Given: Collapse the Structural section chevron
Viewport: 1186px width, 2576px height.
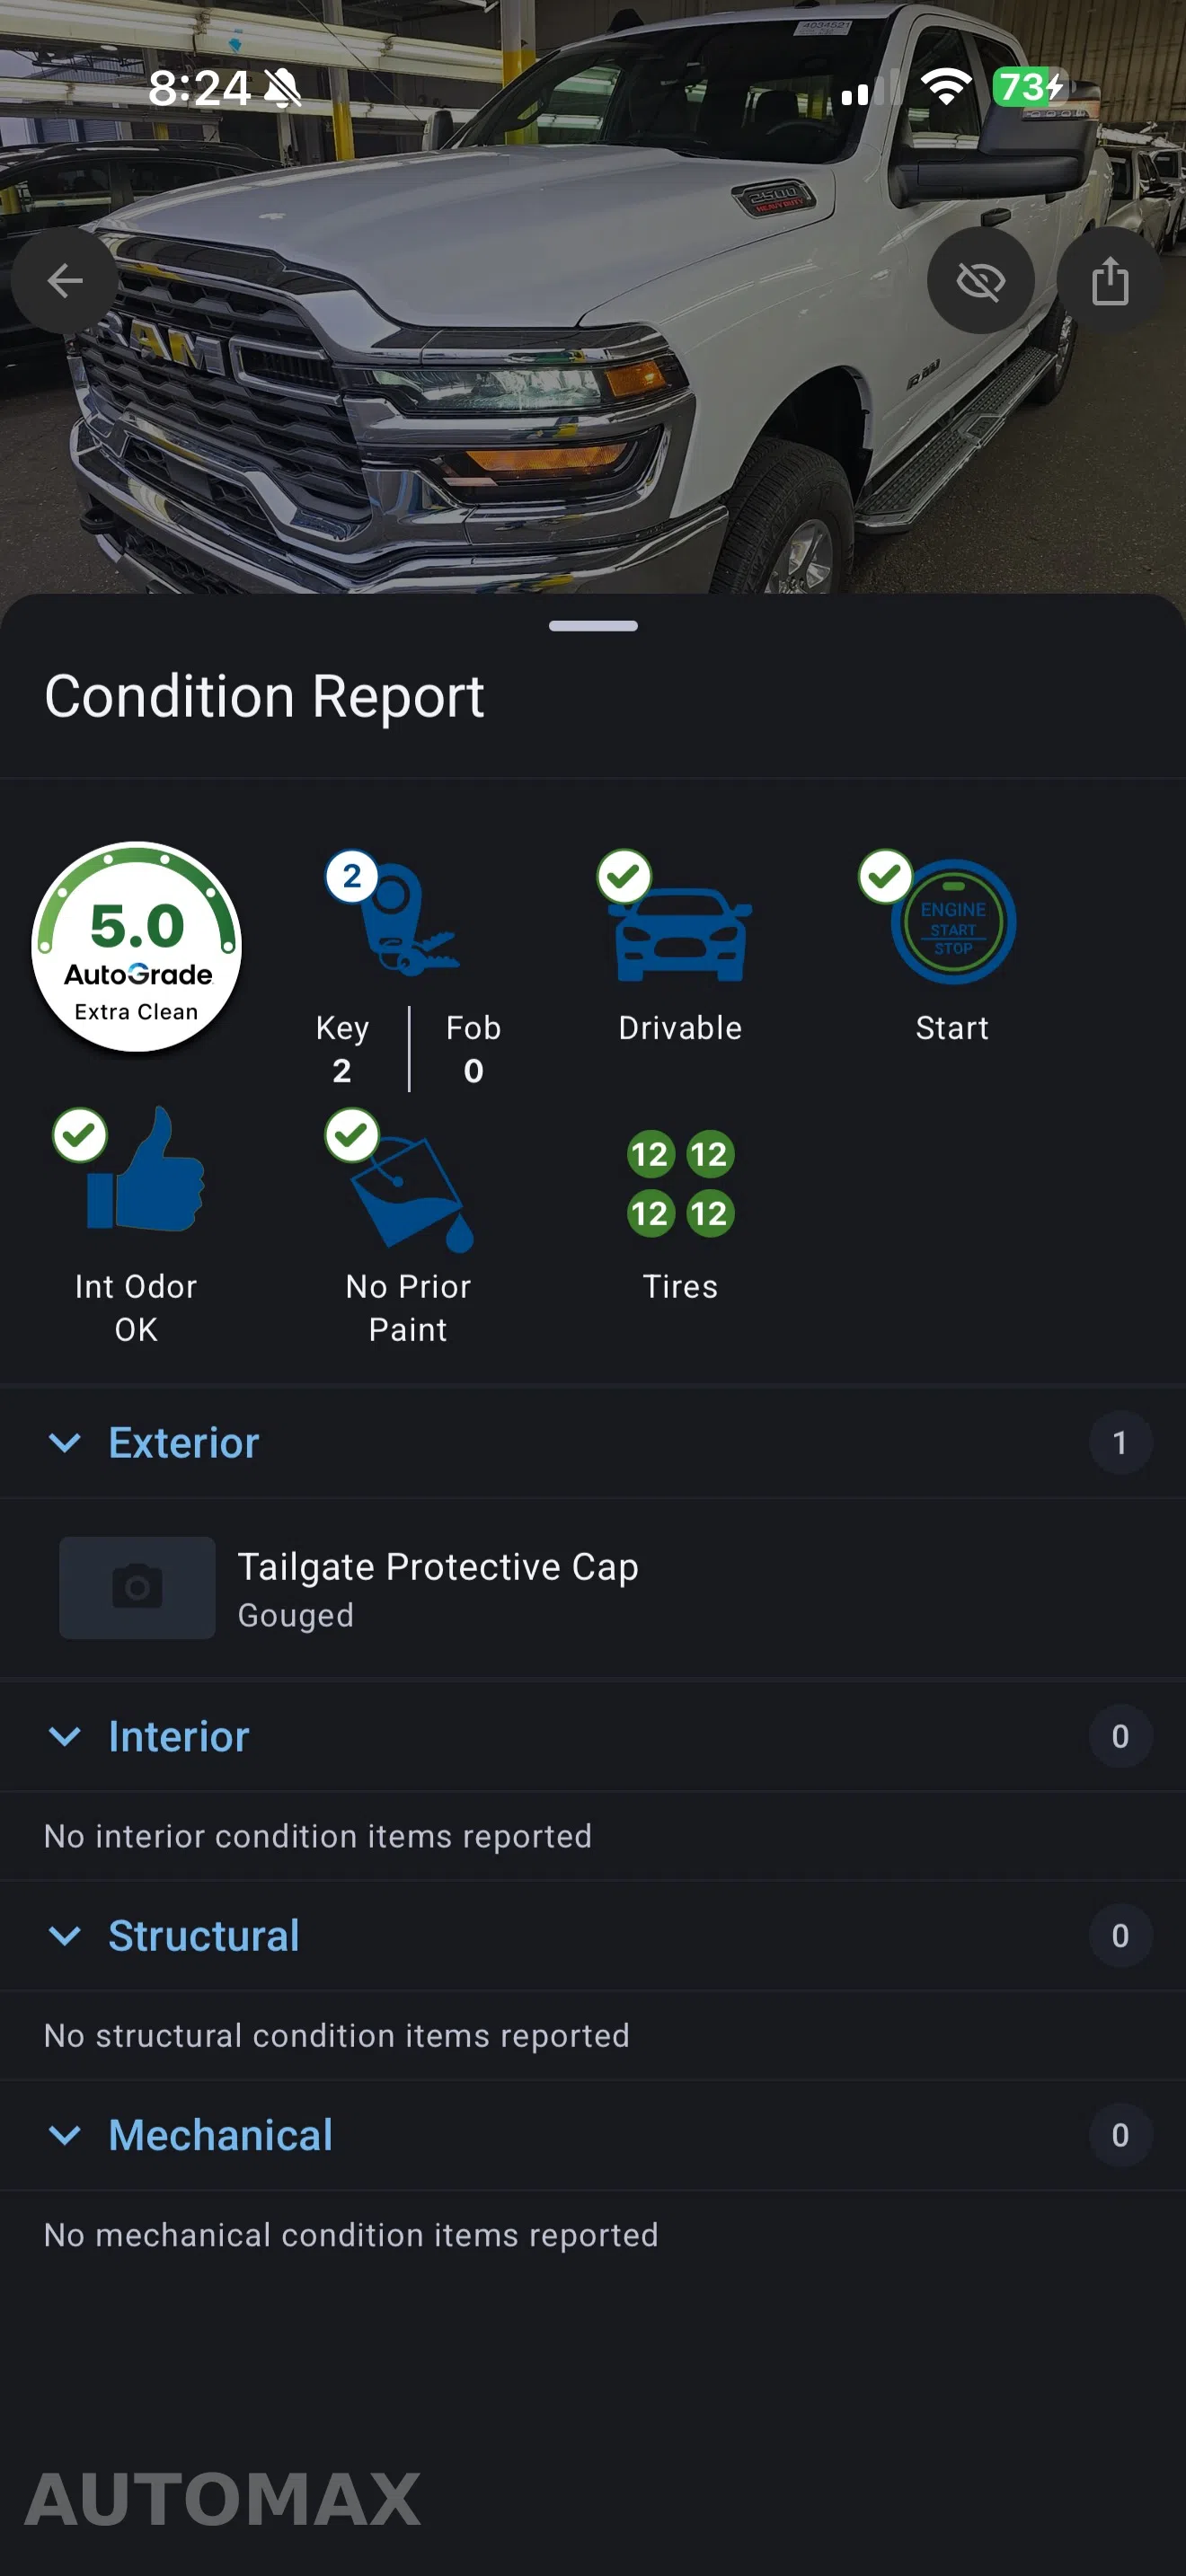Looking at the screenshot, I should point(65,1935).
